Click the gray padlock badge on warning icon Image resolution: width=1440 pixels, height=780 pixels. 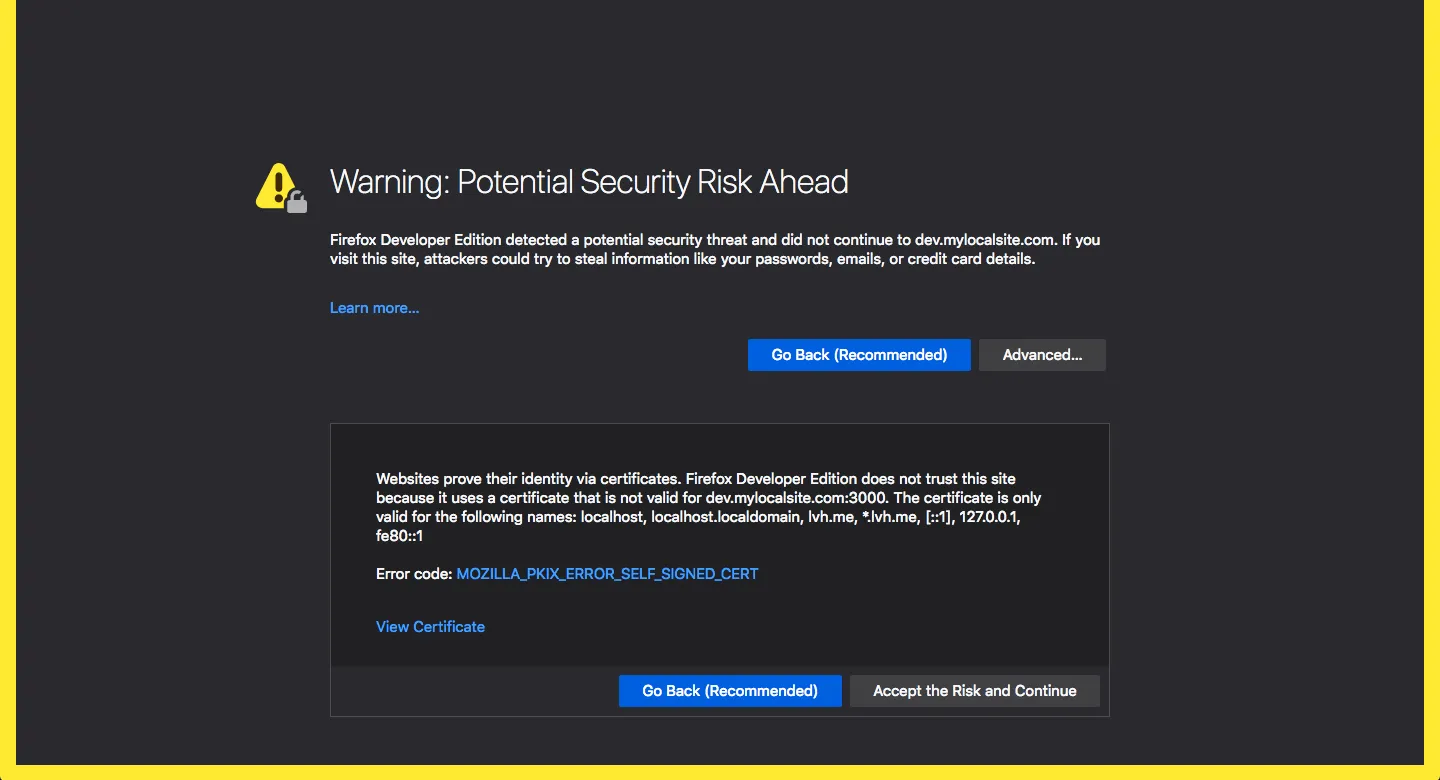297,203
